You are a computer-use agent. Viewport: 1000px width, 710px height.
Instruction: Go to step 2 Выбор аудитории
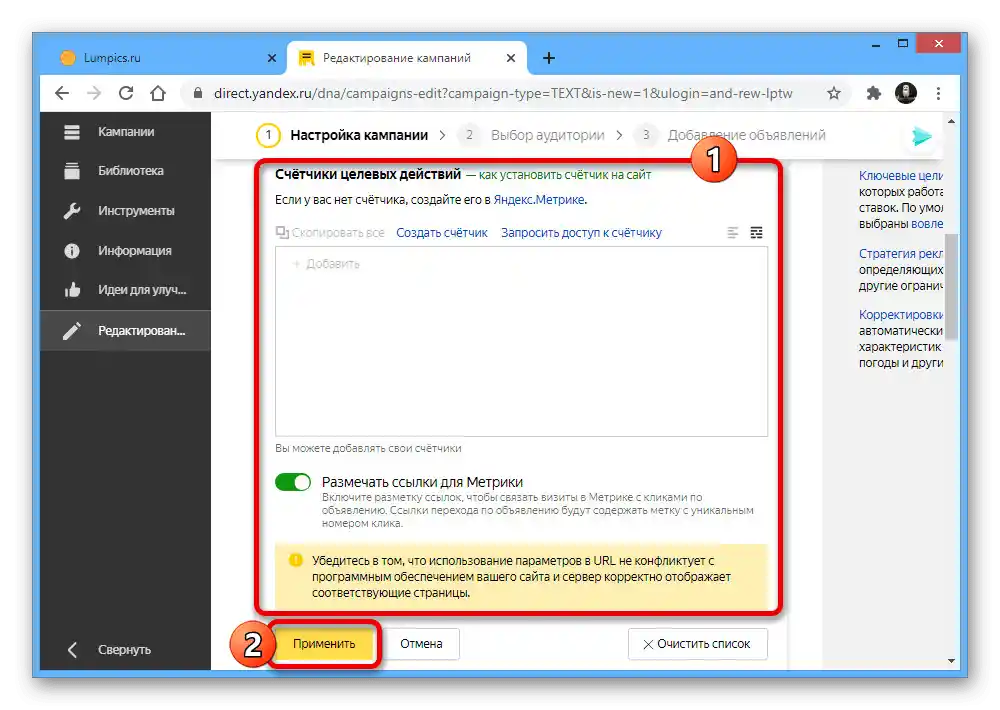click(533, 135)
